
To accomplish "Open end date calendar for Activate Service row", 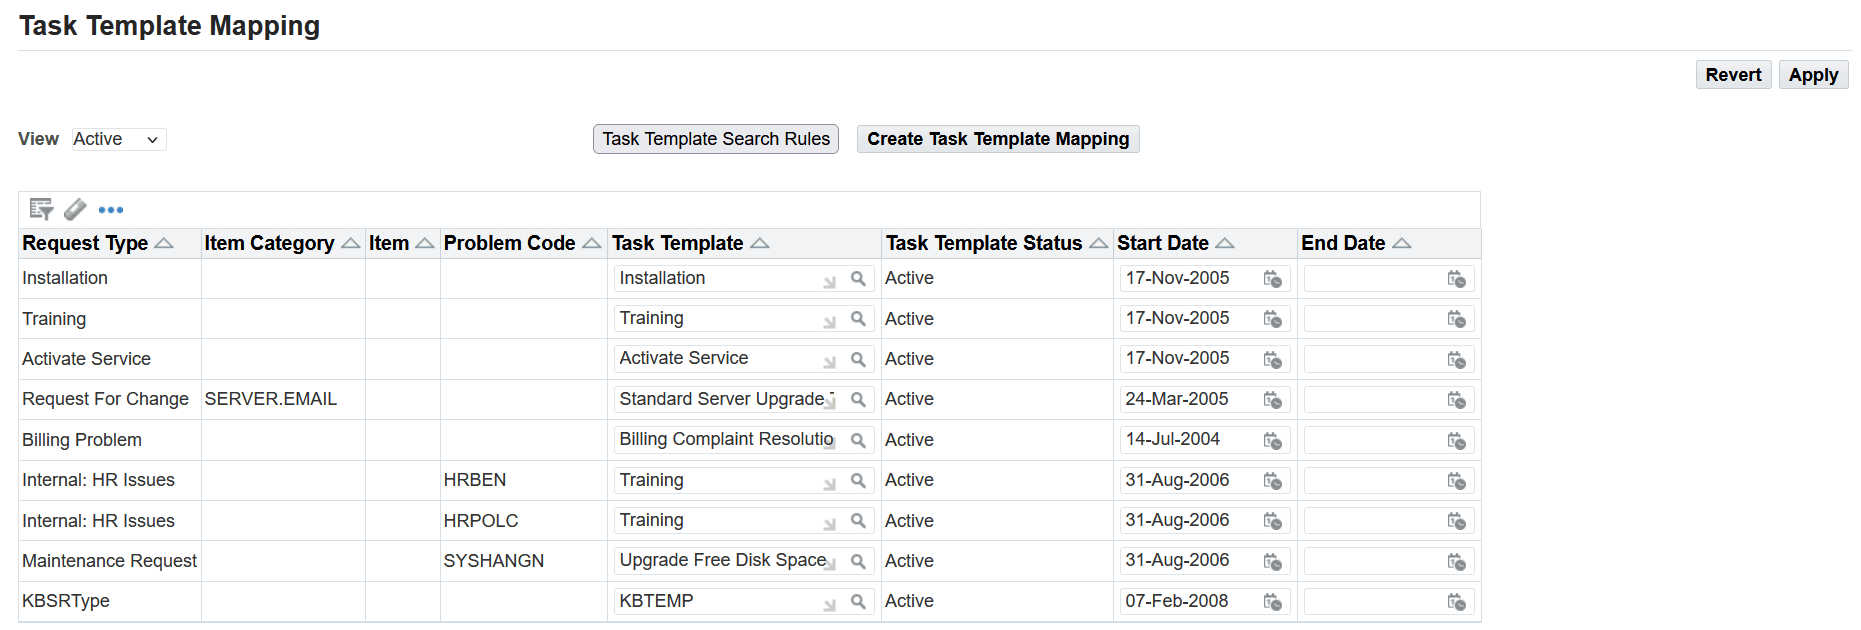I will point(1456,360).
